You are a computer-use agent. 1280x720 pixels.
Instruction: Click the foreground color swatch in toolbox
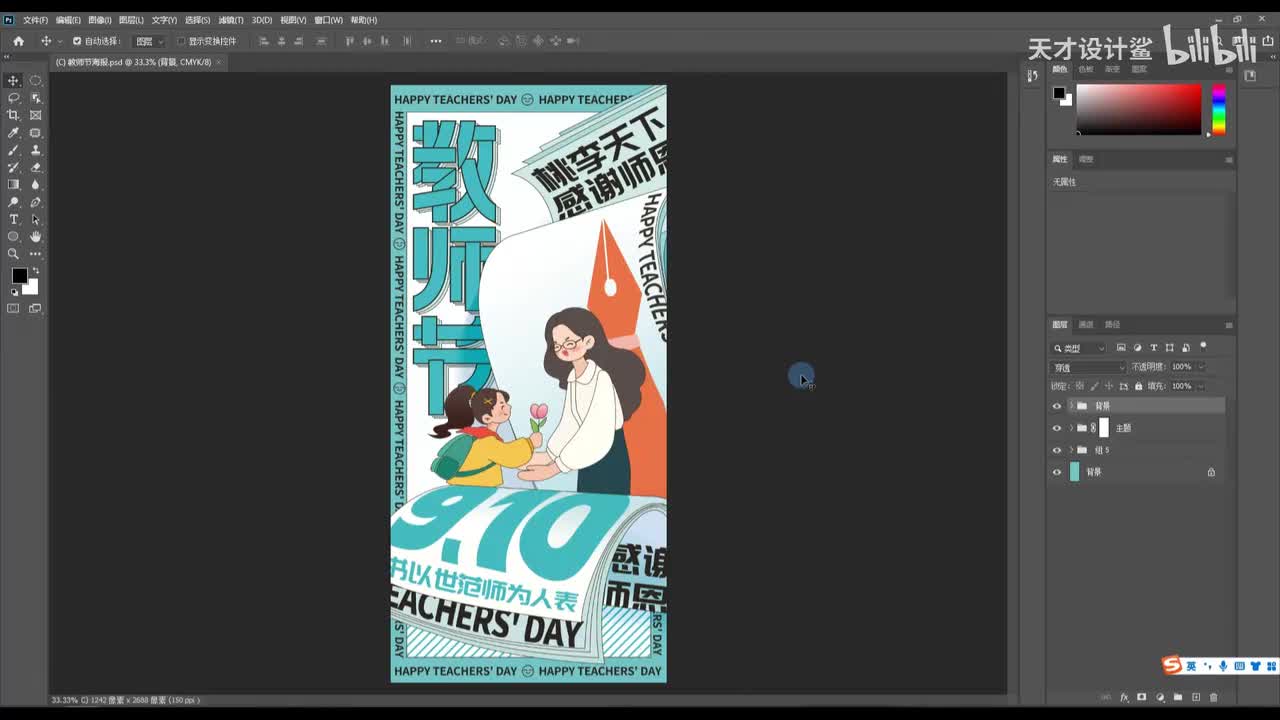click(19, 276)
